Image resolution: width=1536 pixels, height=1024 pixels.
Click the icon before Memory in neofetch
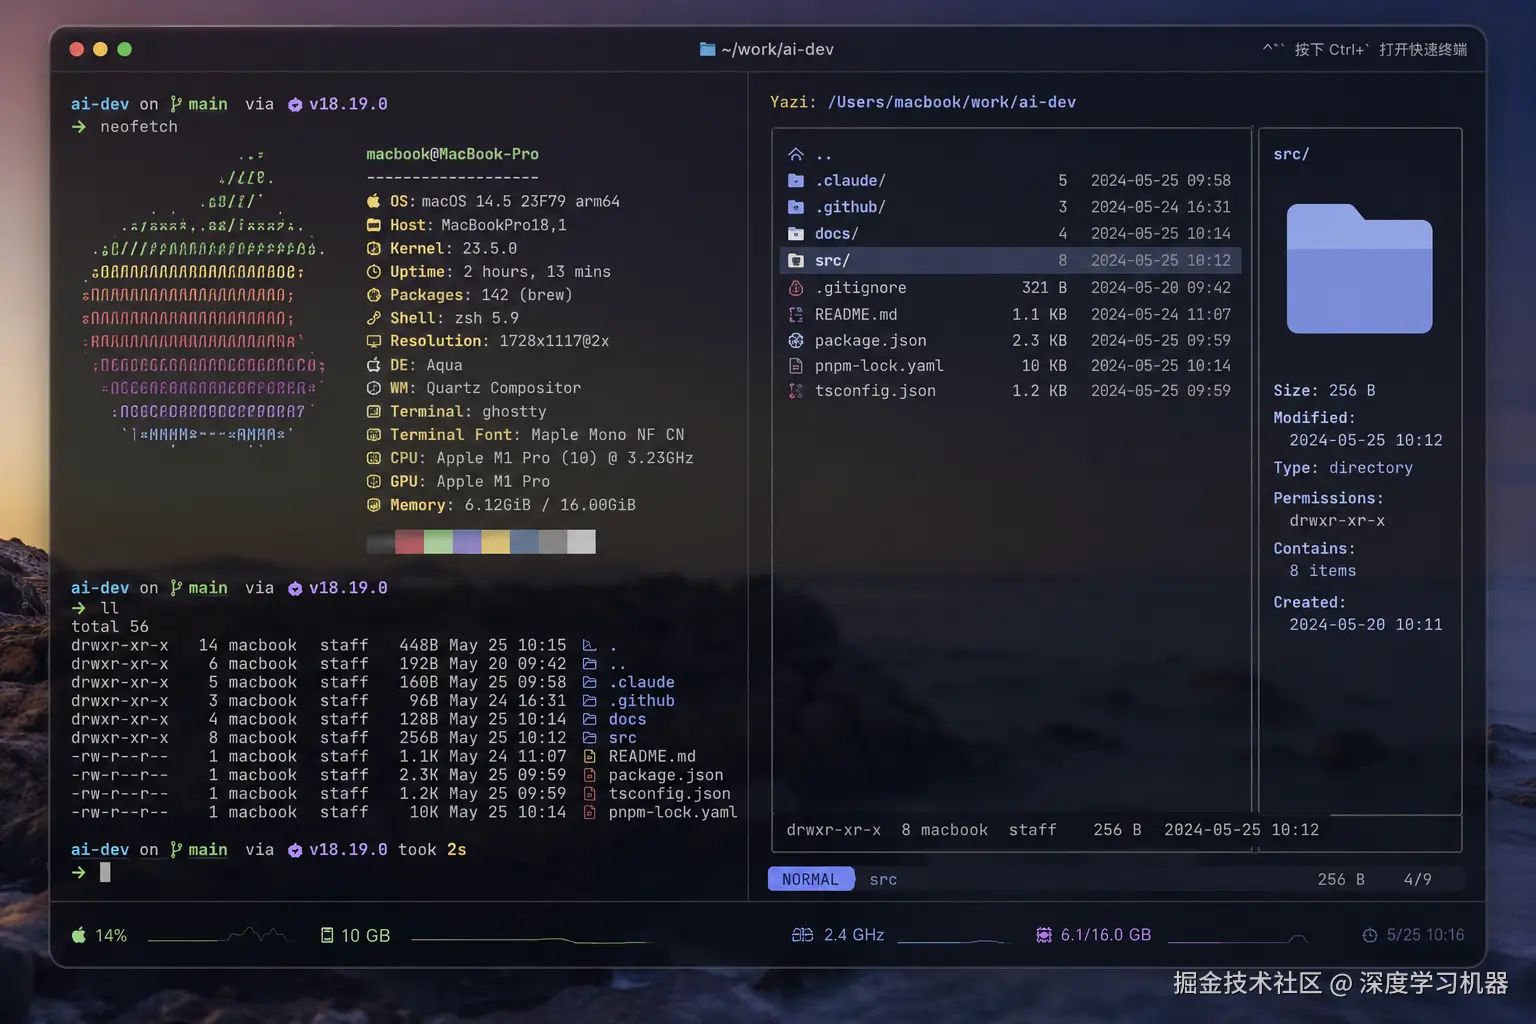click(374, 505)
